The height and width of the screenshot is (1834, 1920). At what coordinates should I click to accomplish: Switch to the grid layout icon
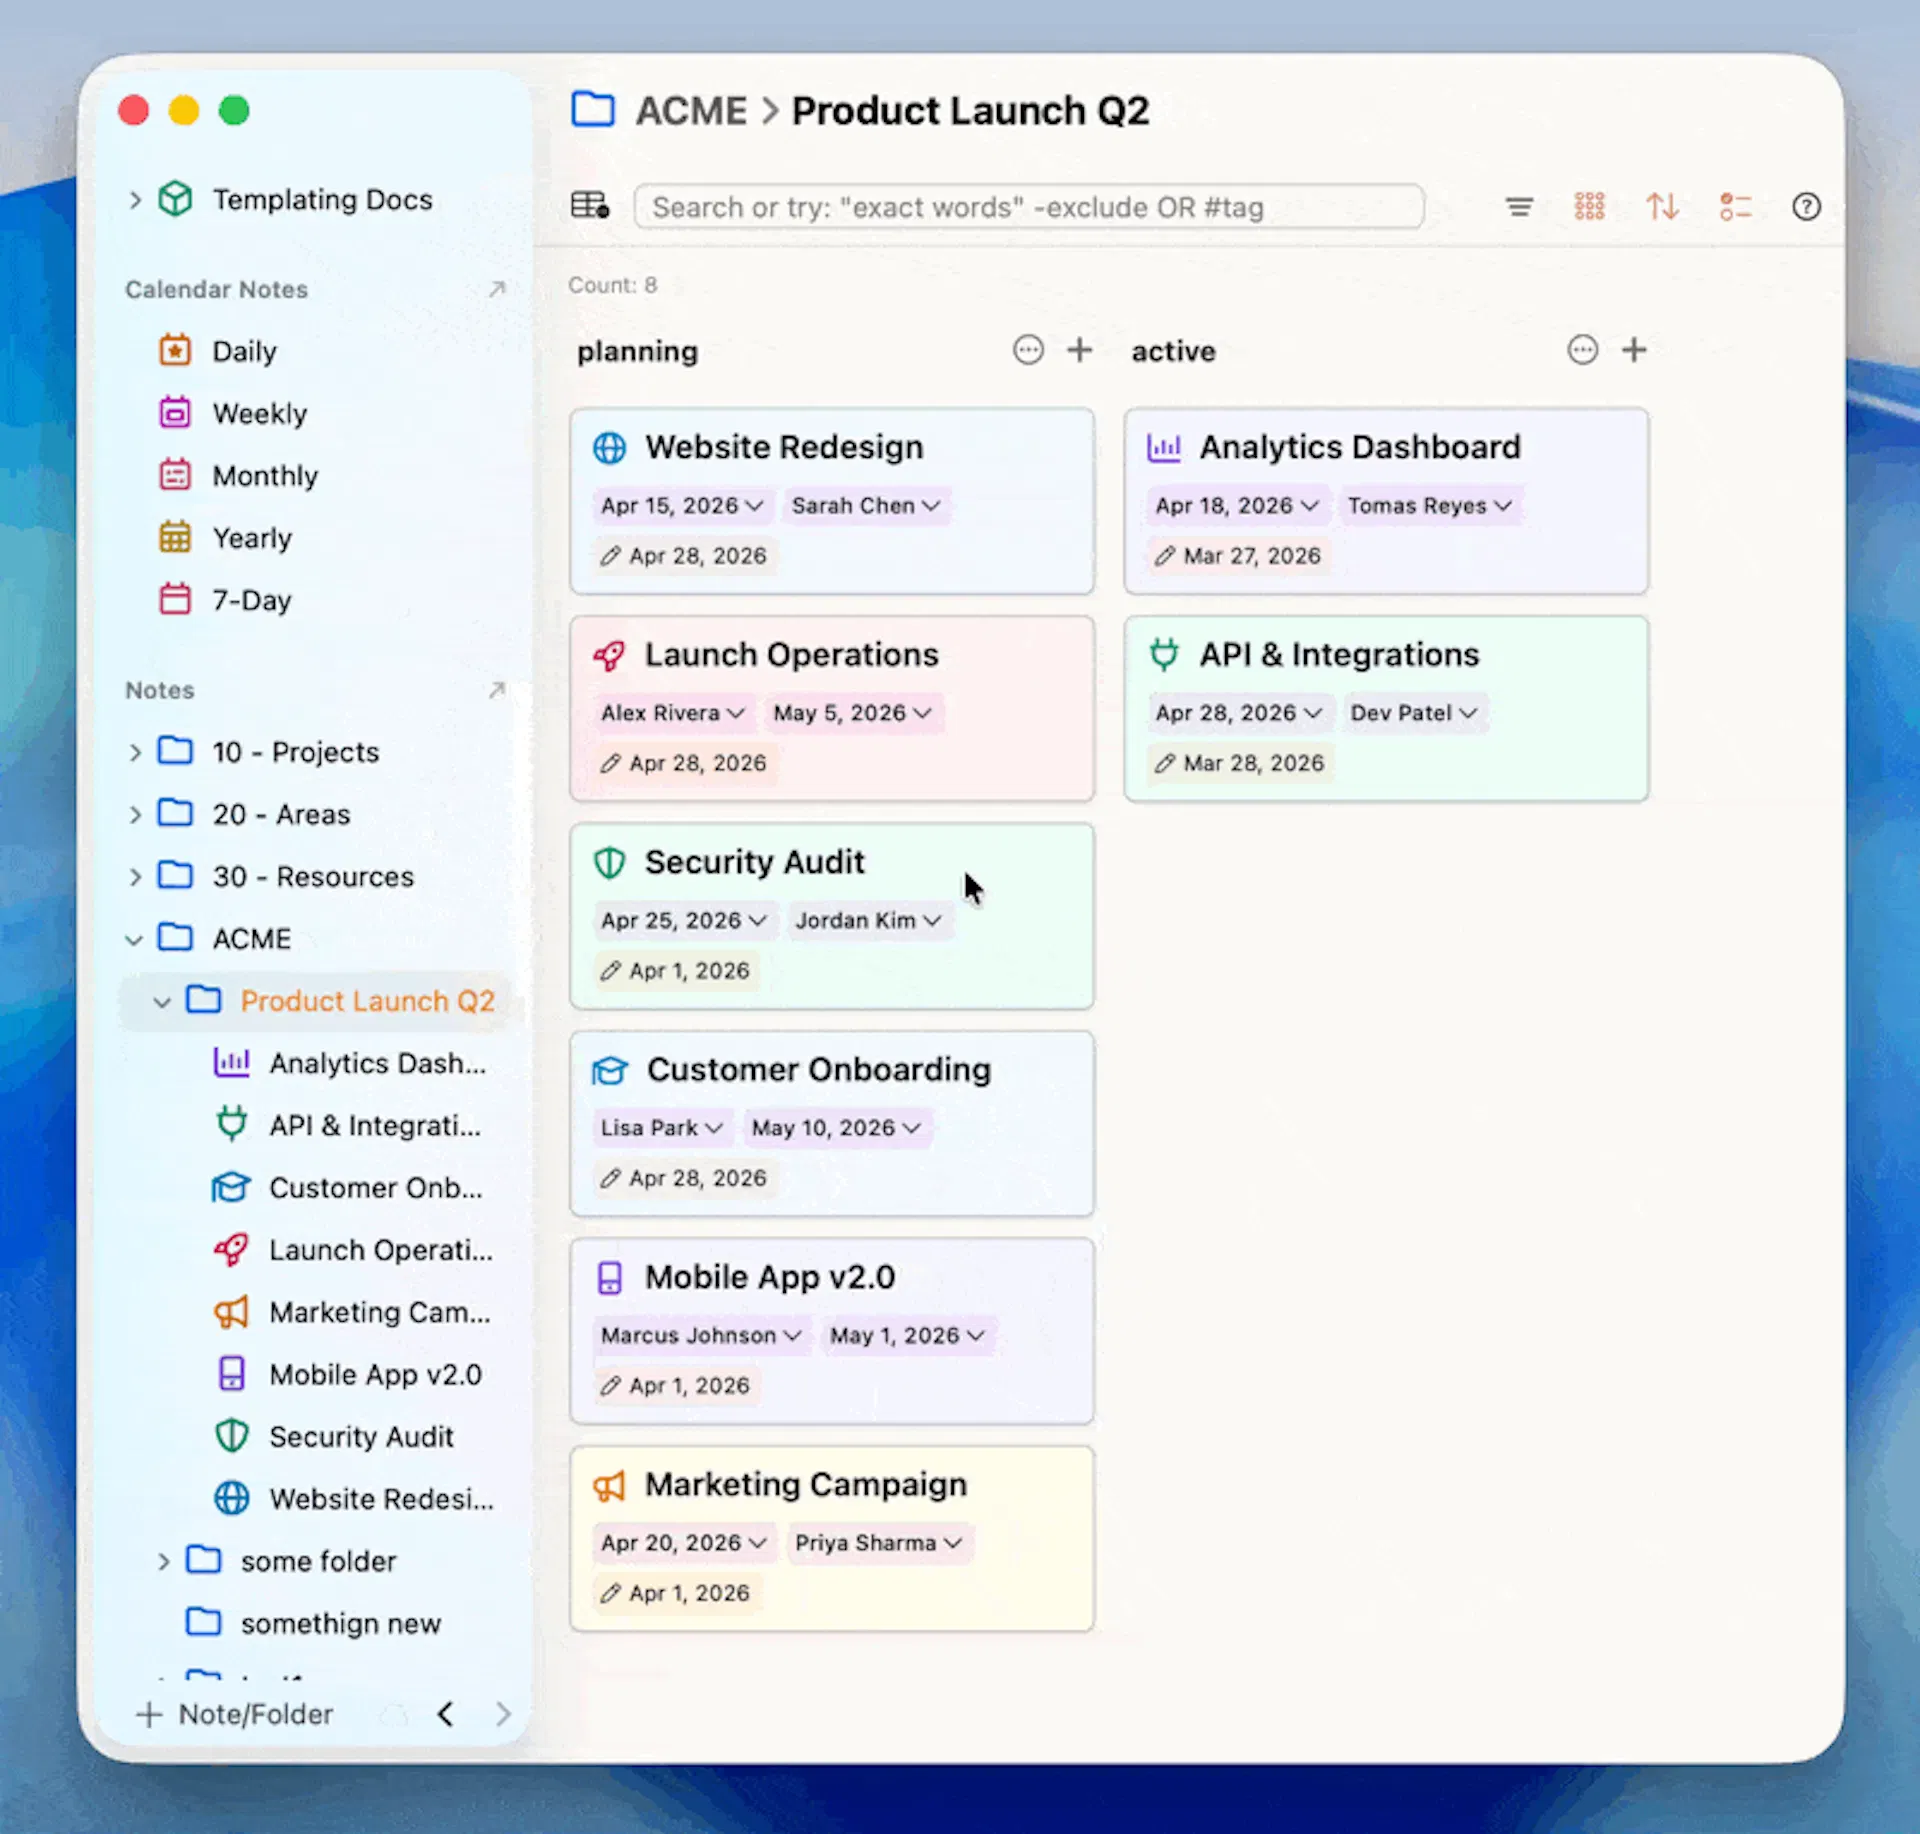[x=1589, y=207]
